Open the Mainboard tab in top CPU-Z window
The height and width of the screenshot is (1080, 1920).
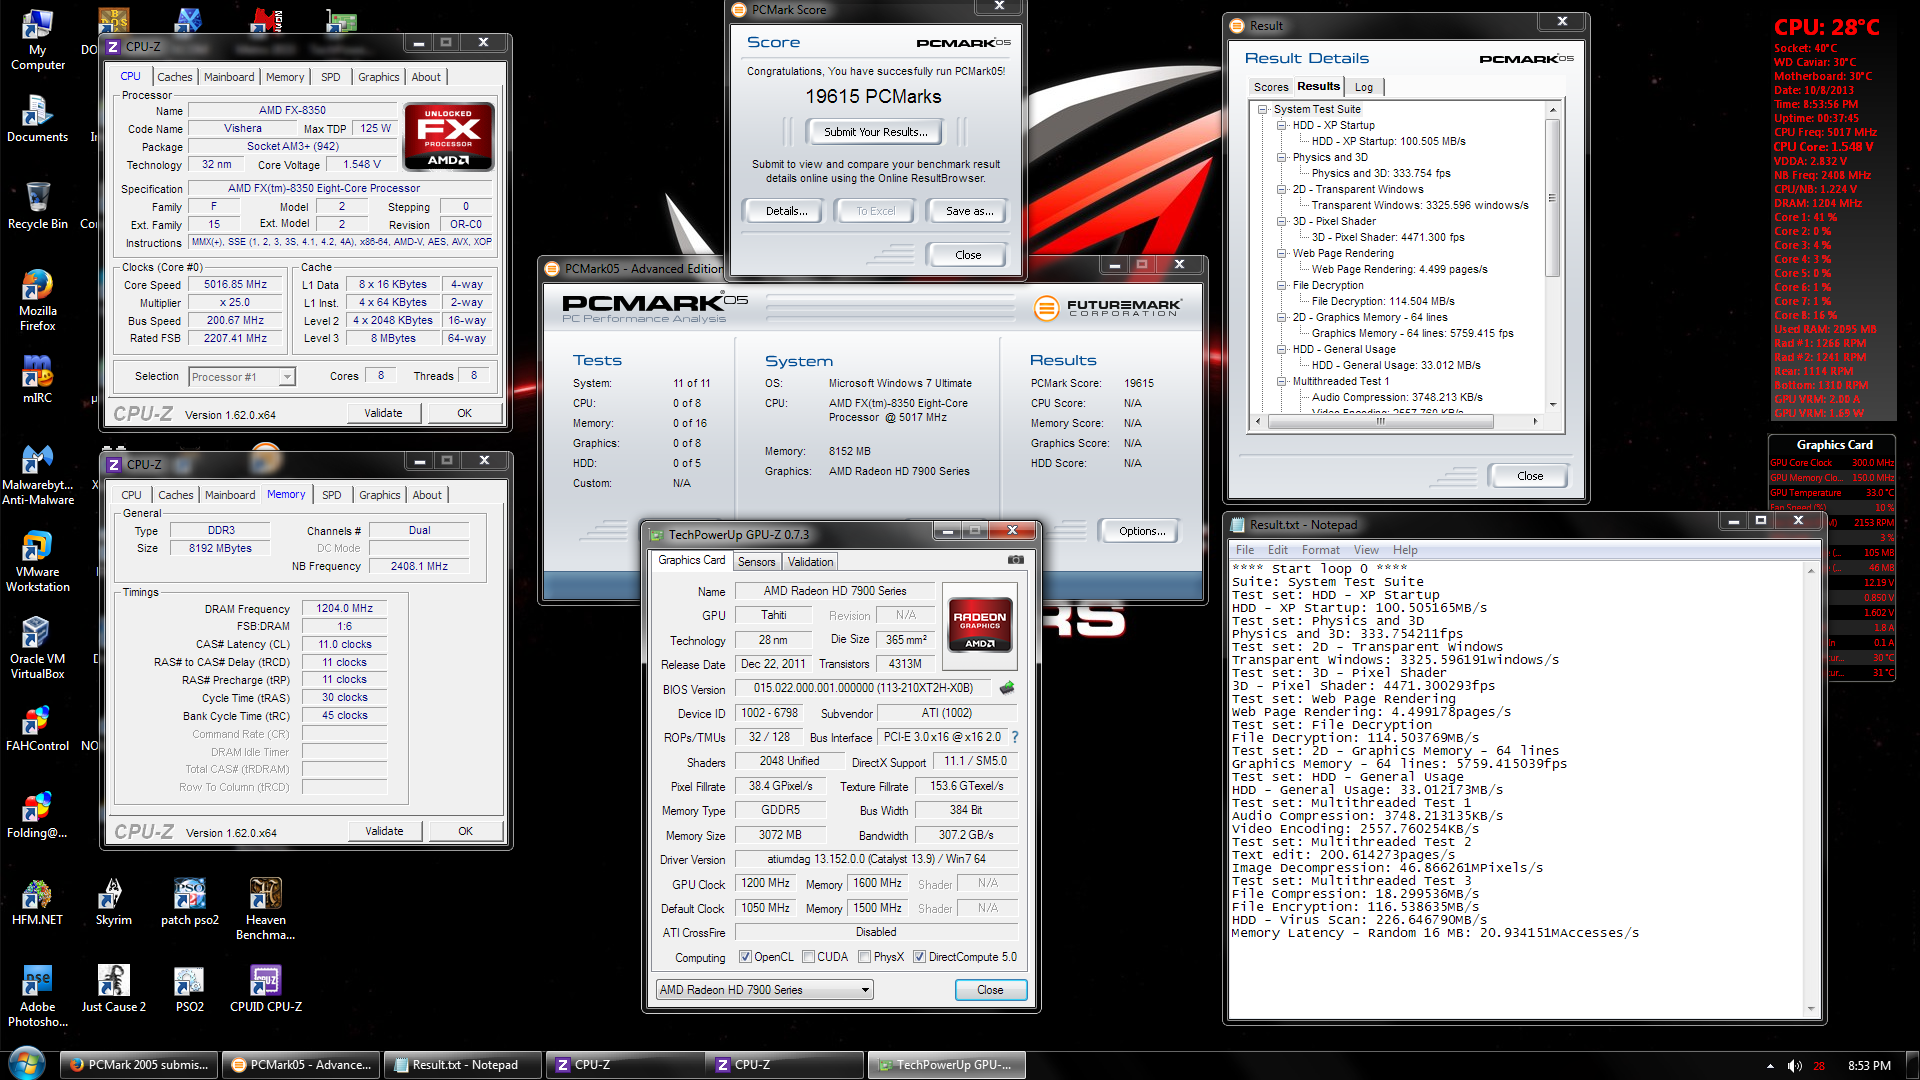pos(229,77)
